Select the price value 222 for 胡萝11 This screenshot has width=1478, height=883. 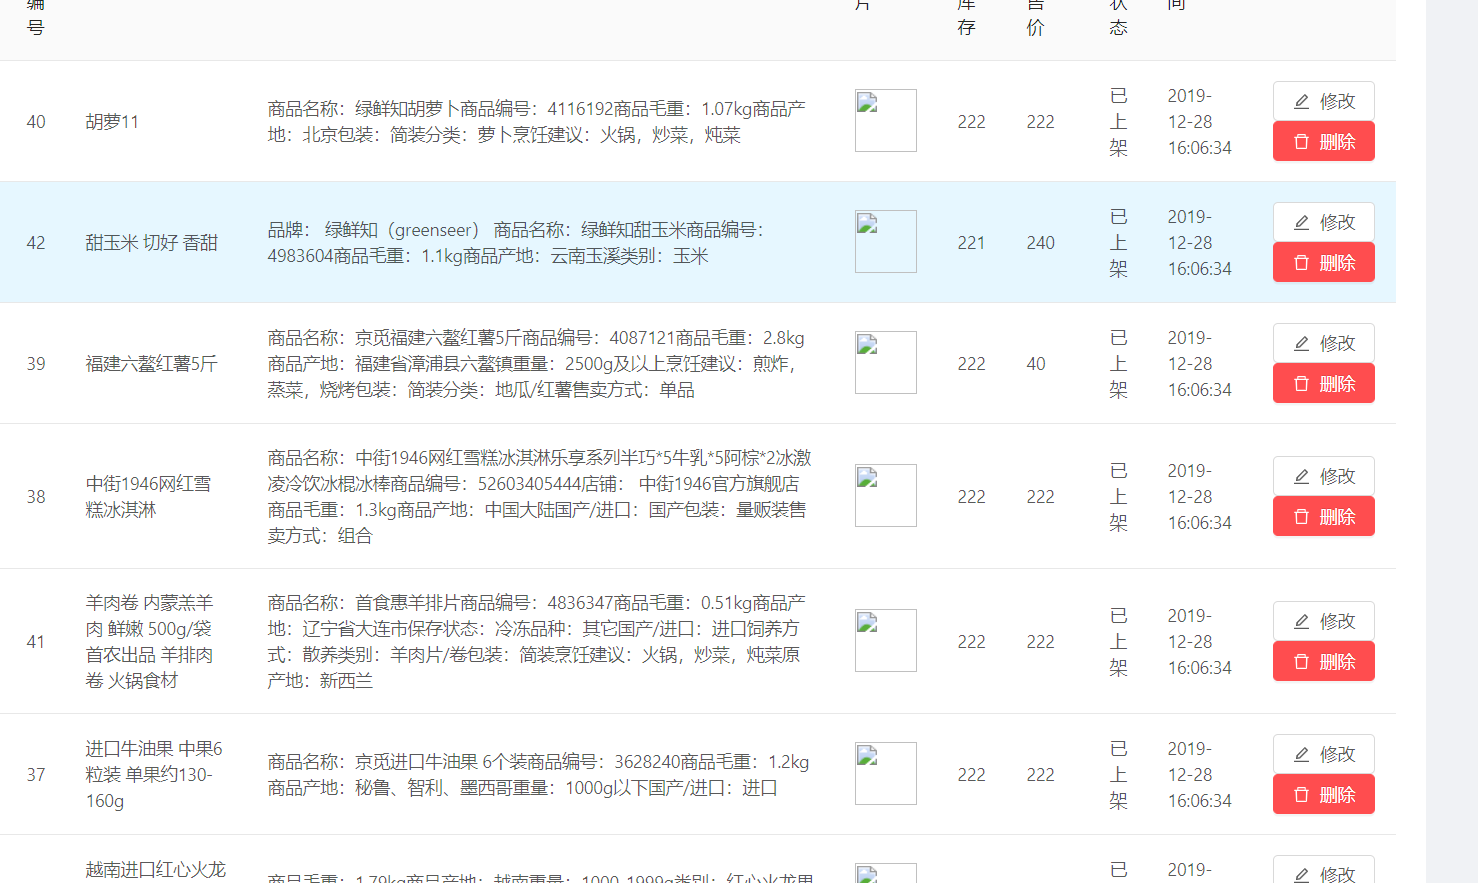pos(1041,122)
